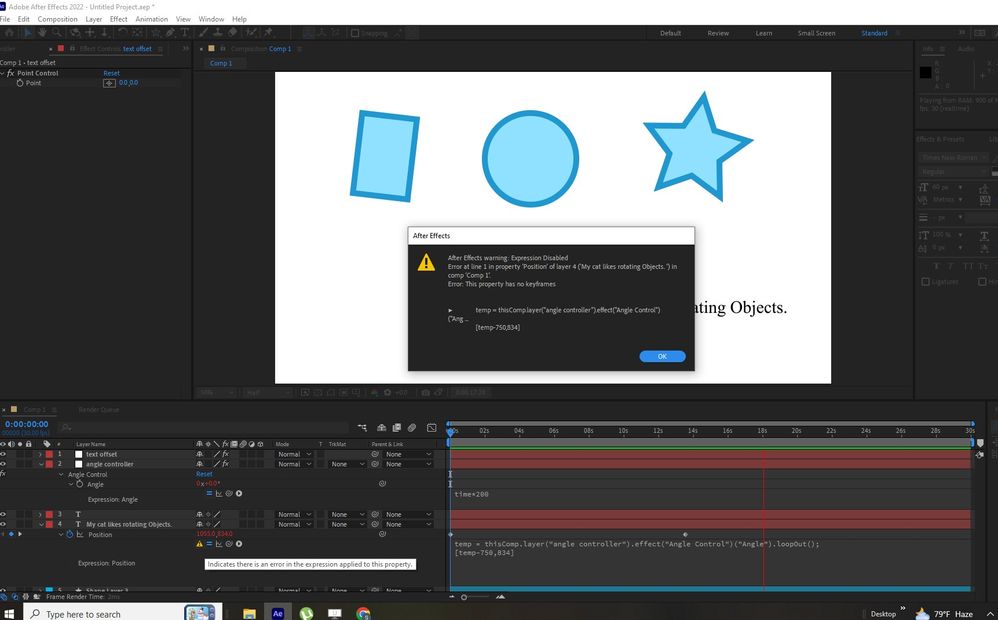Toggle shy switch on the text offset layer
998x620 pixels.
pos(200,454)
